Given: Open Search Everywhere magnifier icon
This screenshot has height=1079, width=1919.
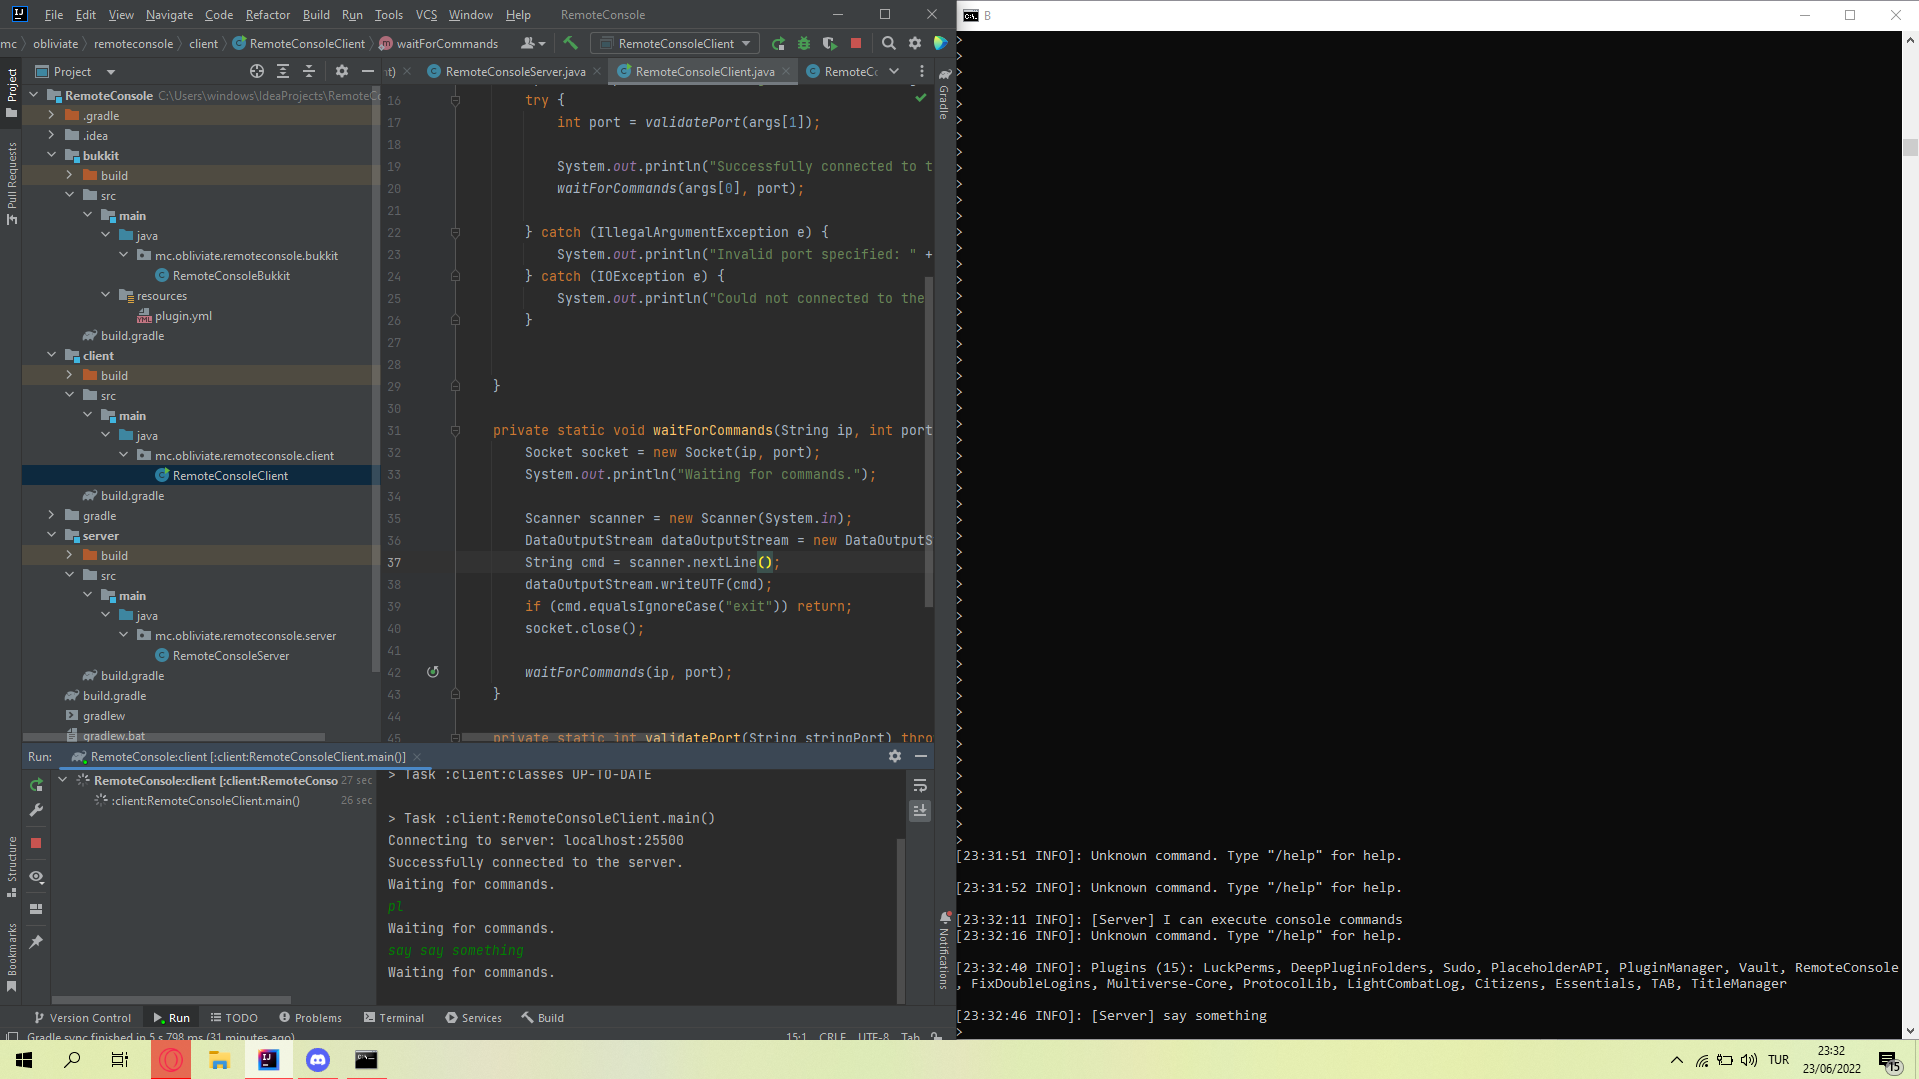Looking at the screenshot, I should pyautogui.click(x=888, y=43).
